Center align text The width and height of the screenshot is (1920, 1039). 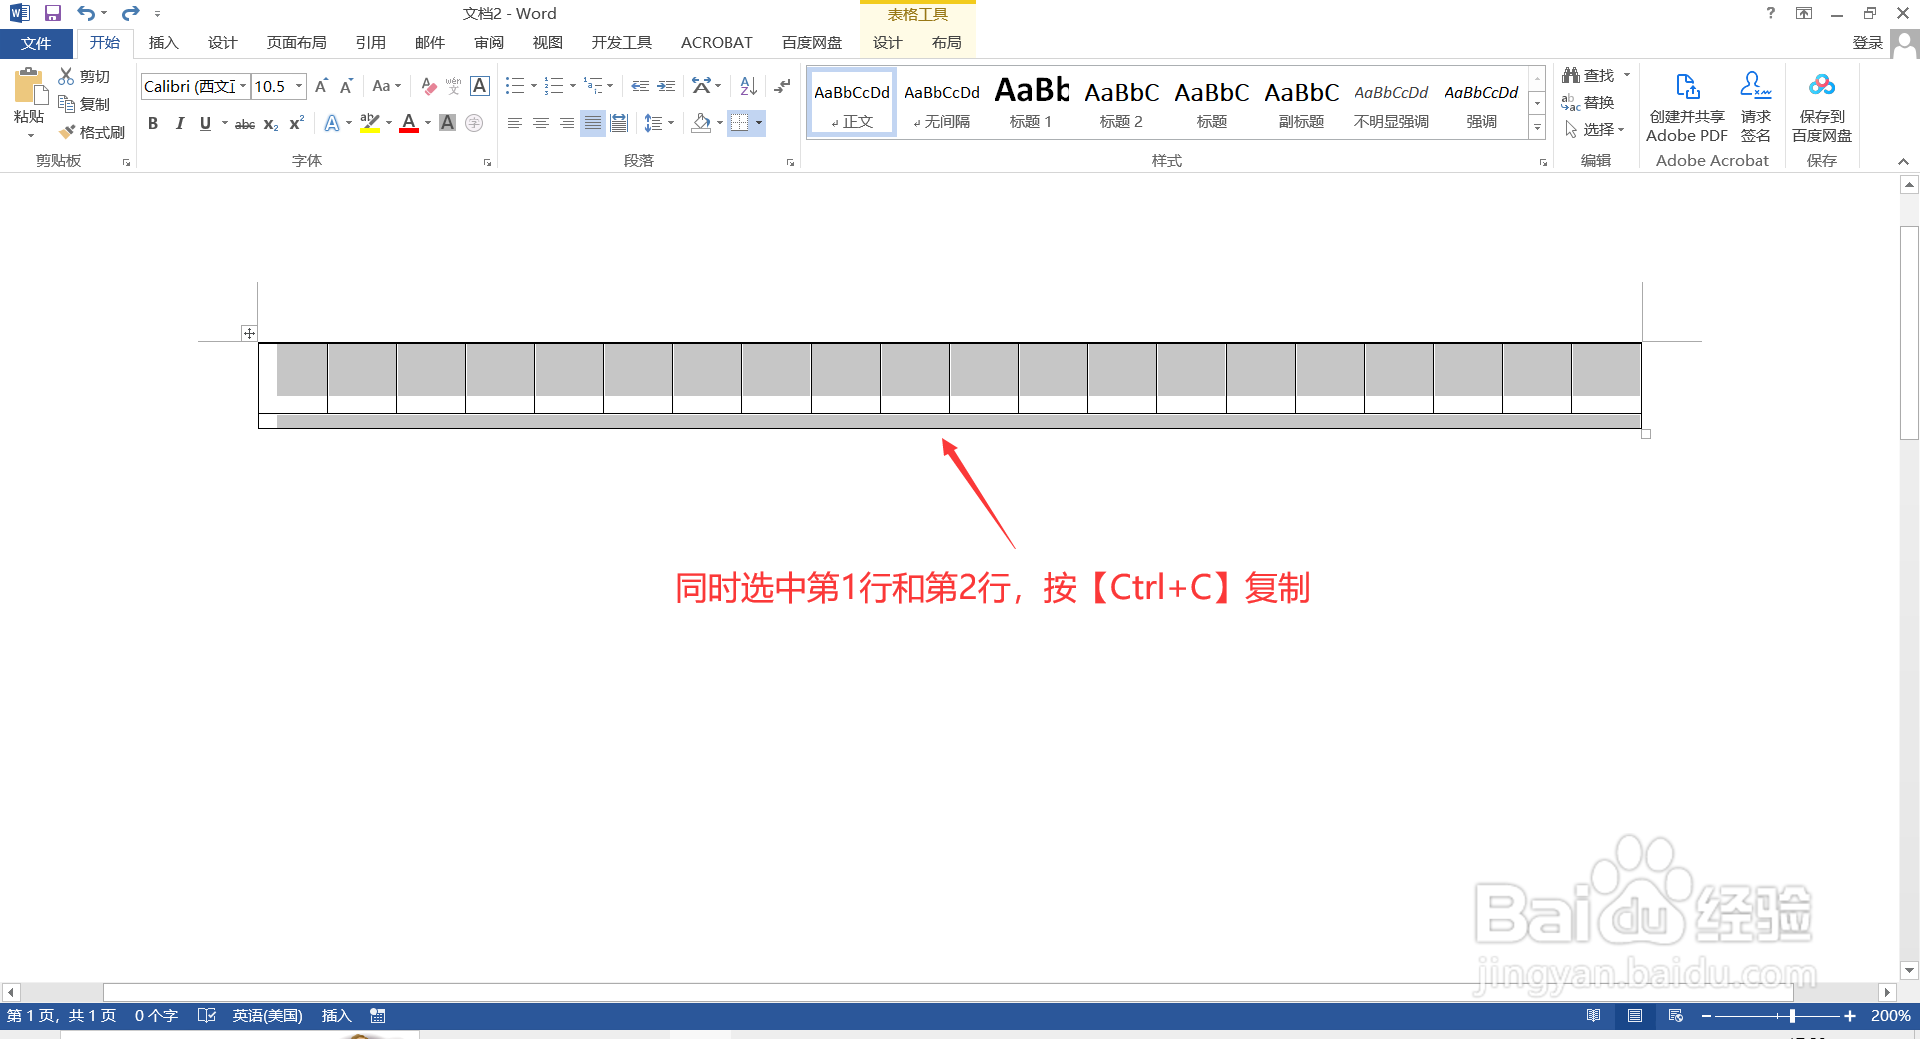point(541,123)
